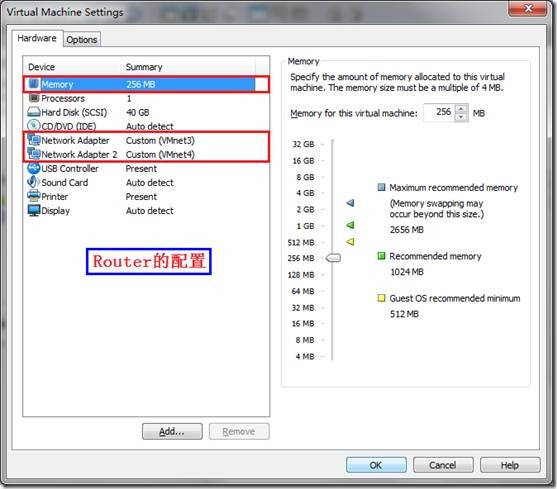Screen dimensions: 557x489
Task: Click the 40 GB hard disk summary
Action: (x=137, y=112)
